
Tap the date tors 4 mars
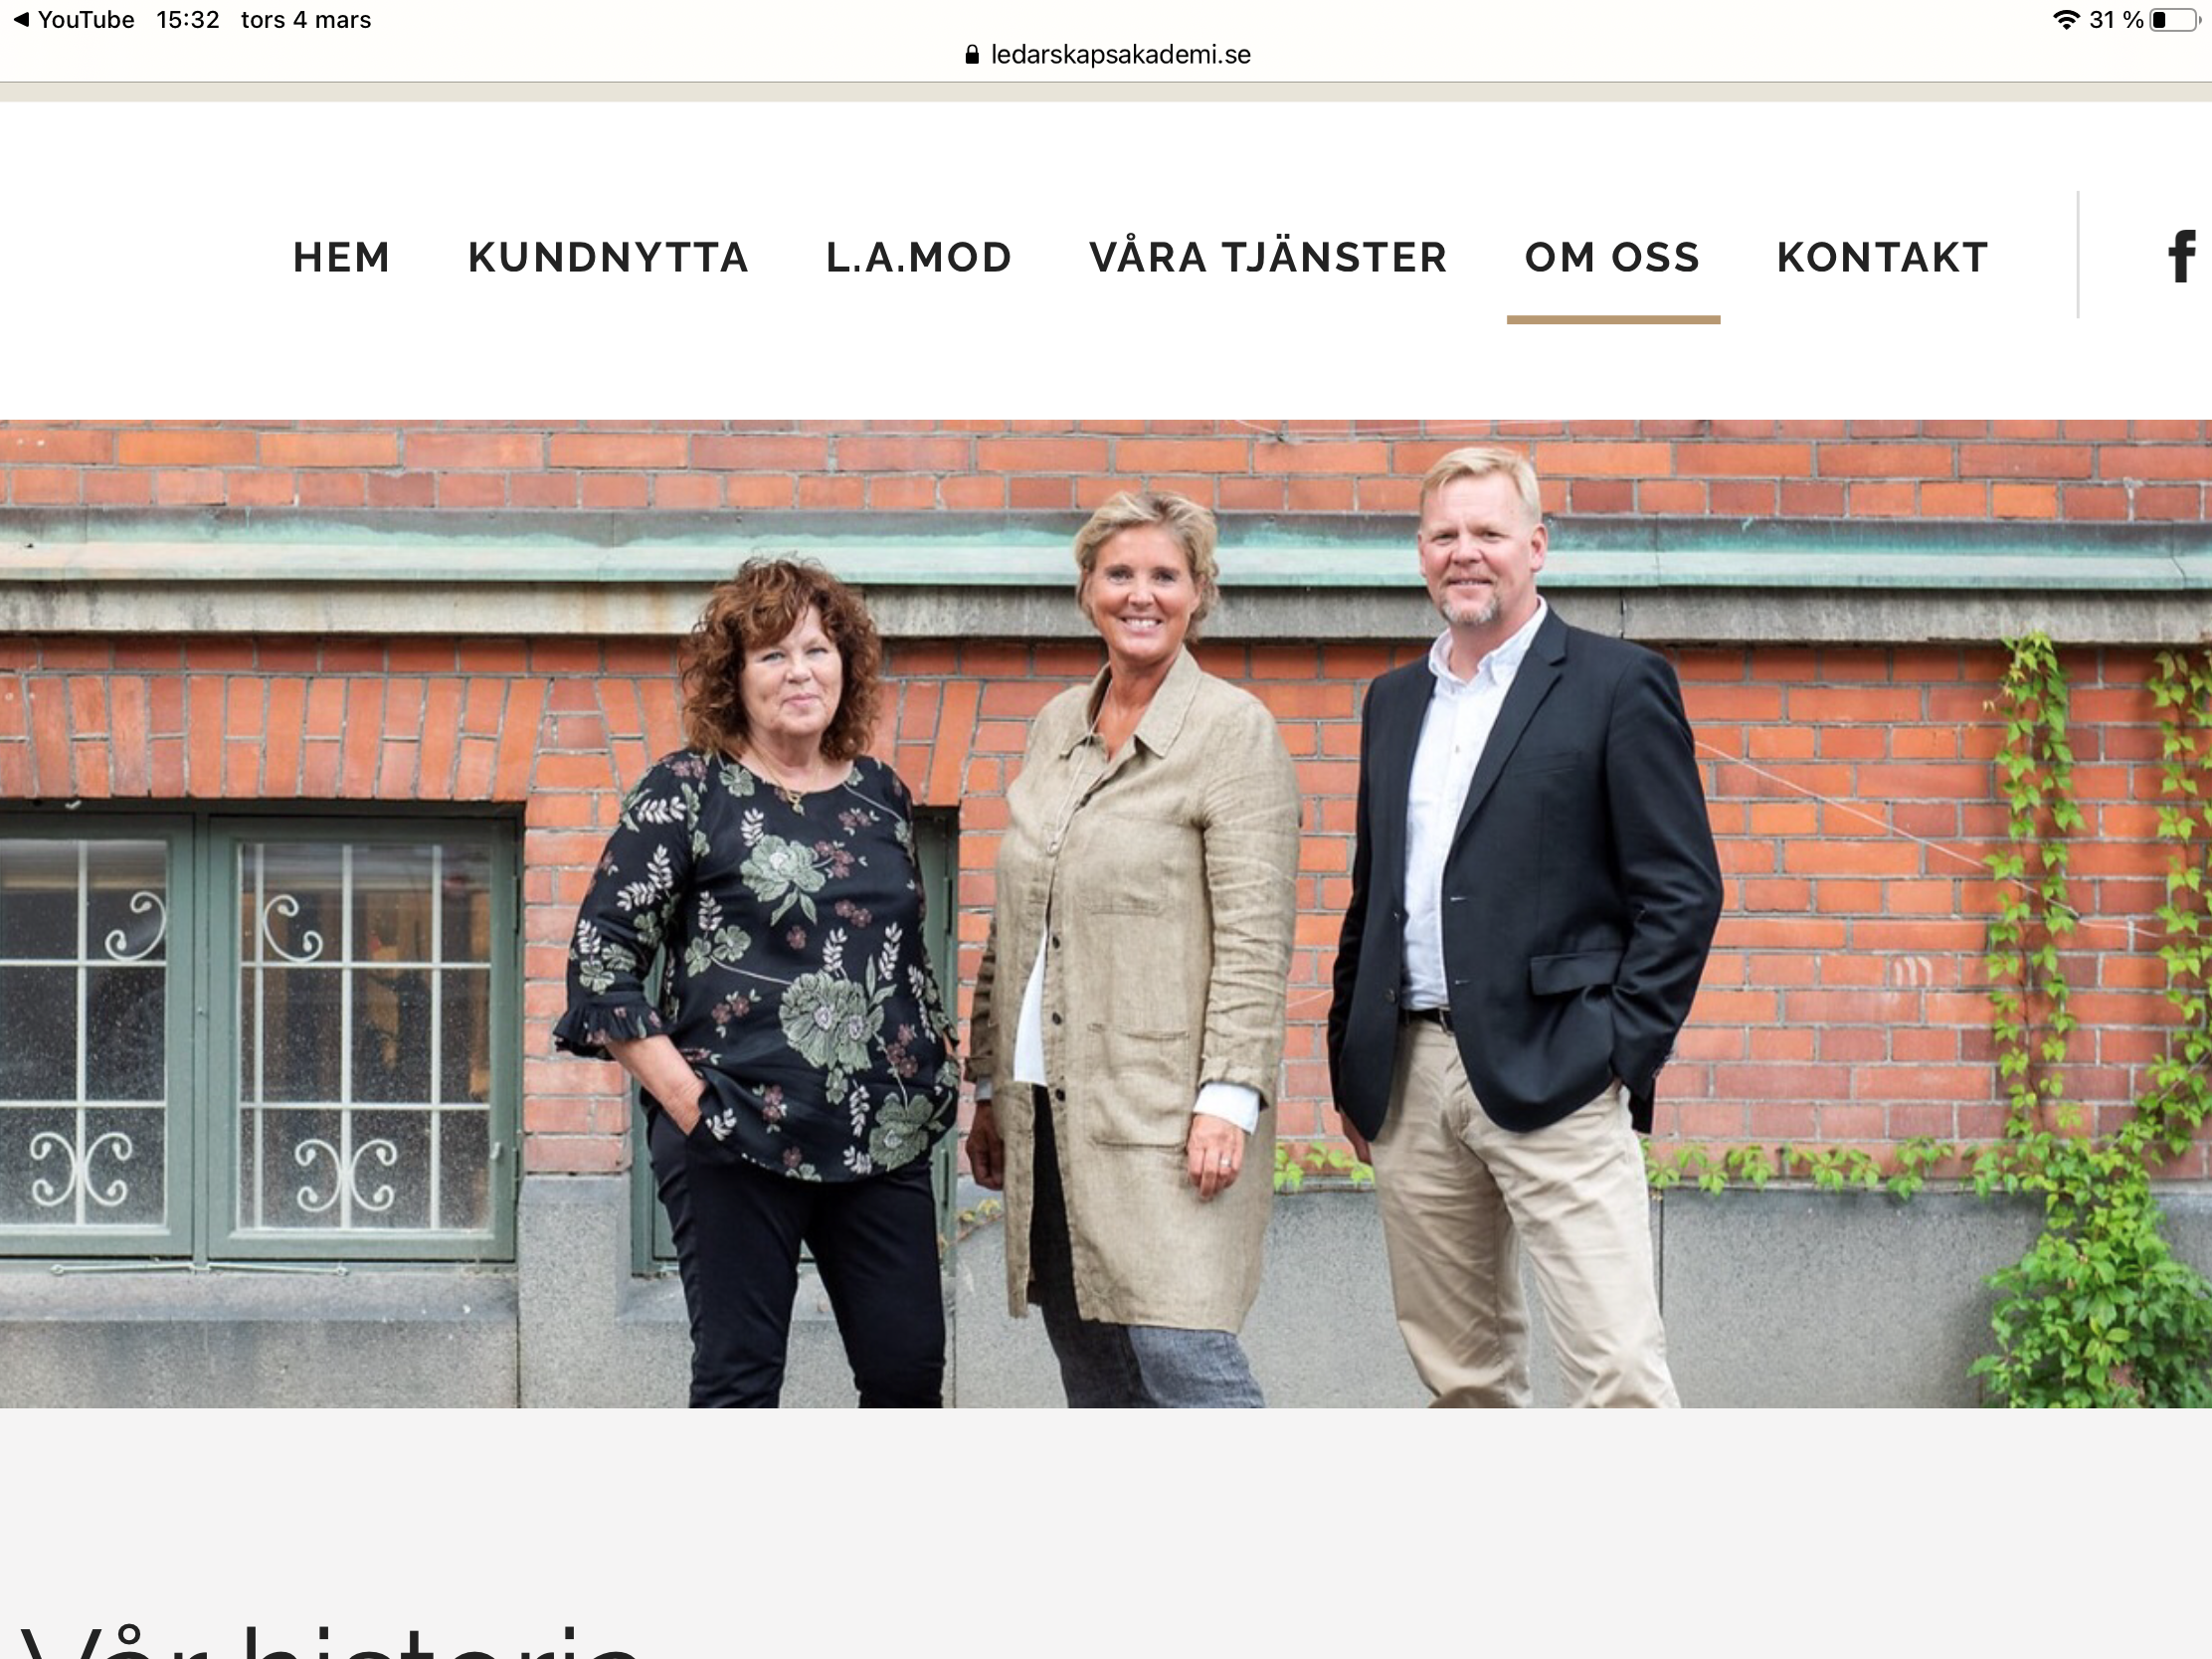pyautogui.click(x=306, y=20)
